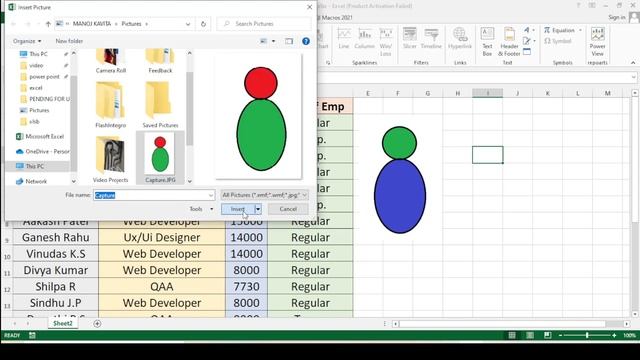The width and height of the screenshot is (640, 360).
Task: Click the Help question mark icon
Action: [306, 41]
